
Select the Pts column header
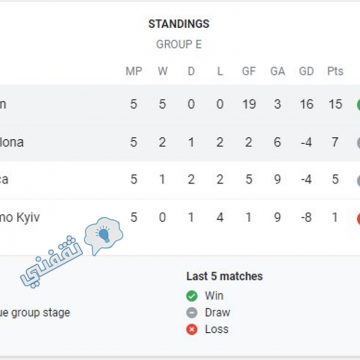click(335, 71)
